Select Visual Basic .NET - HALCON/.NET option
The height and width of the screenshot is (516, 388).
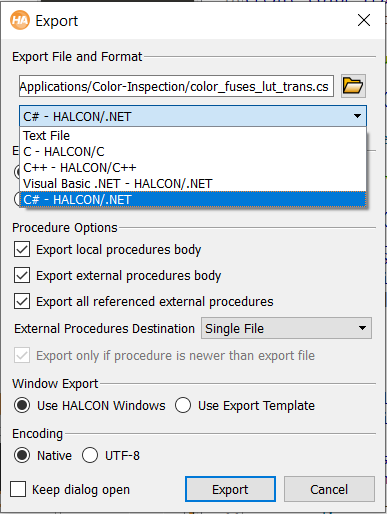click(x=193, y=184)
